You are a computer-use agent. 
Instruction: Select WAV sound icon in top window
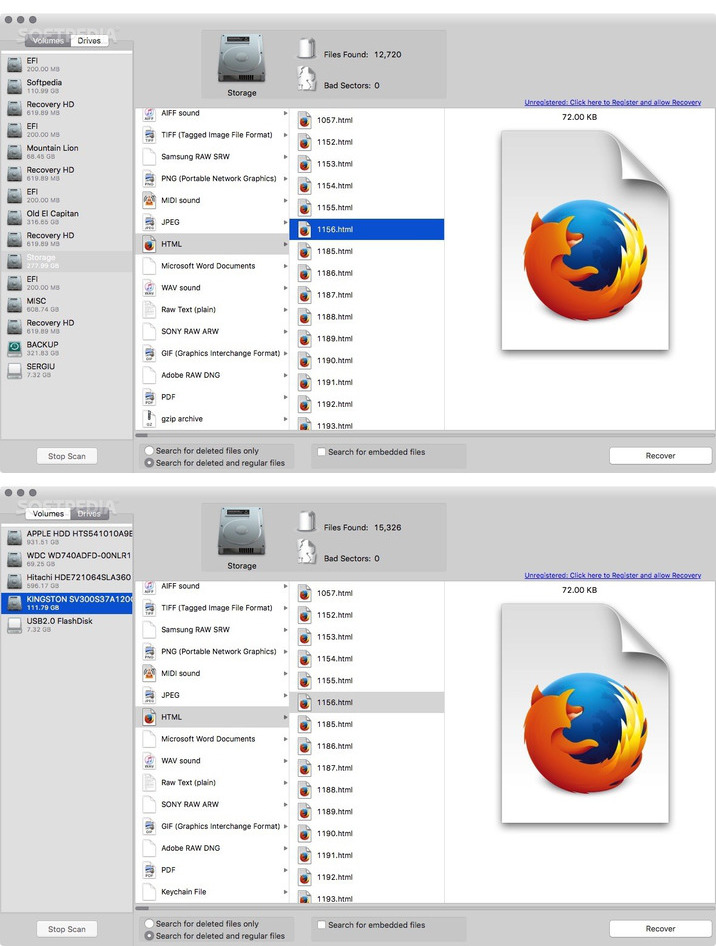click(149, 288)
